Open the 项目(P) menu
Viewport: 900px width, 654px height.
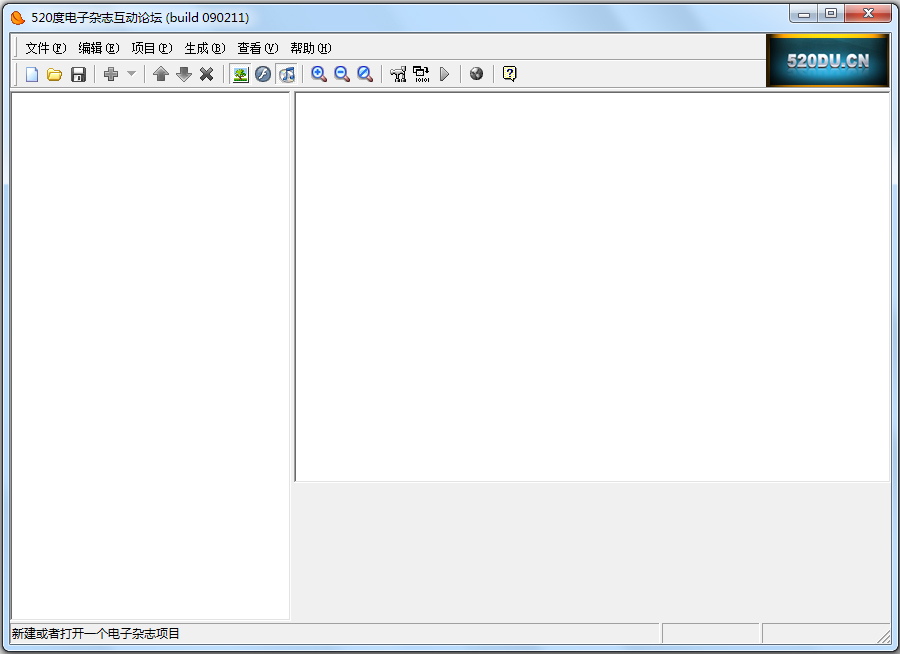(x=152, y=48)
